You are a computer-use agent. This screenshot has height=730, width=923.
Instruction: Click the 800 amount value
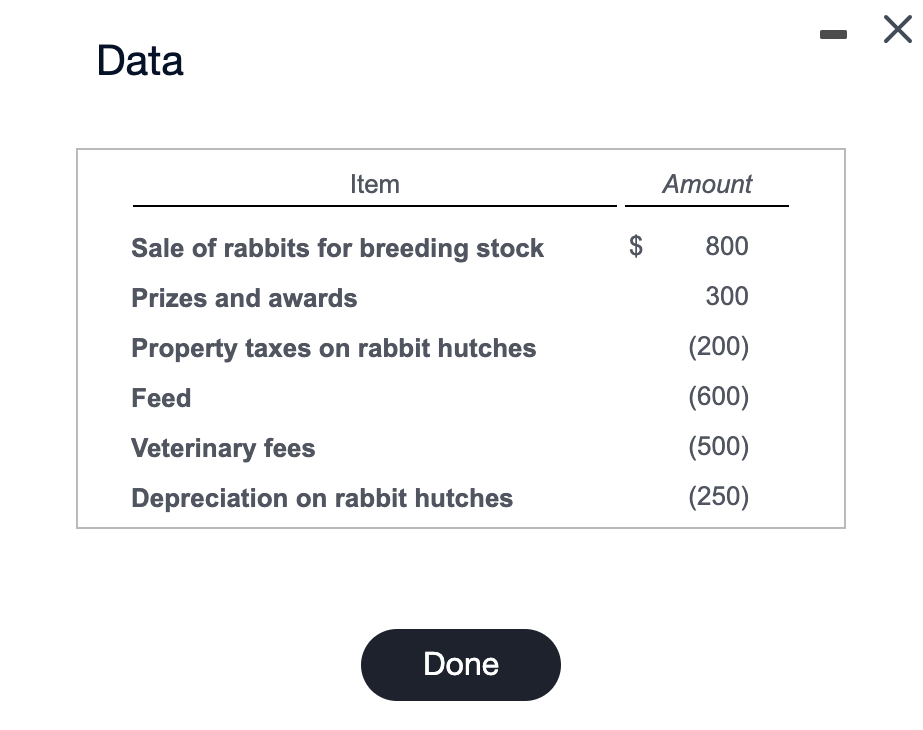[726, 246]
